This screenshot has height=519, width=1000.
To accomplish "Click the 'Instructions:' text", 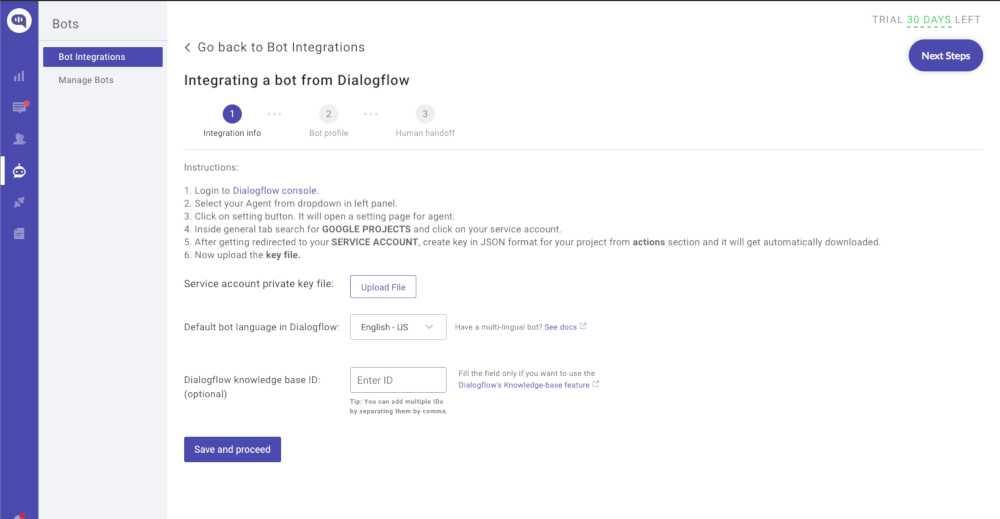I will pos(211,168).
